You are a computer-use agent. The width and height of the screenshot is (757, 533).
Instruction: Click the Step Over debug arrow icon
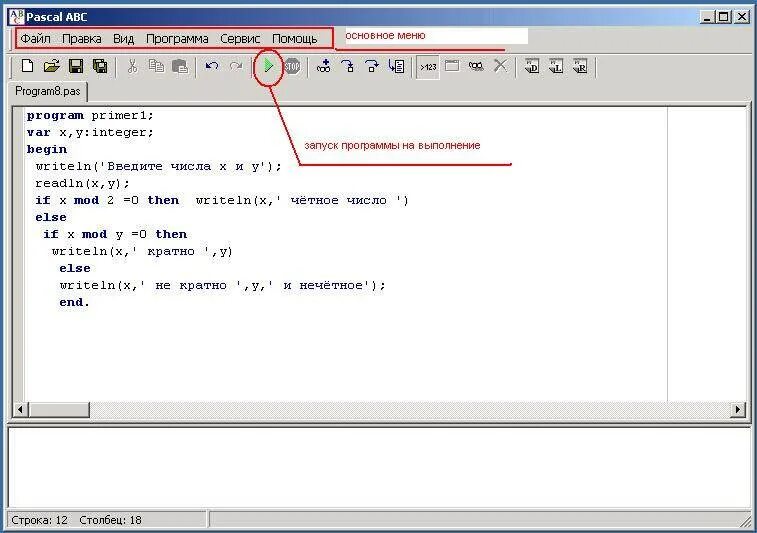point(371,66)
